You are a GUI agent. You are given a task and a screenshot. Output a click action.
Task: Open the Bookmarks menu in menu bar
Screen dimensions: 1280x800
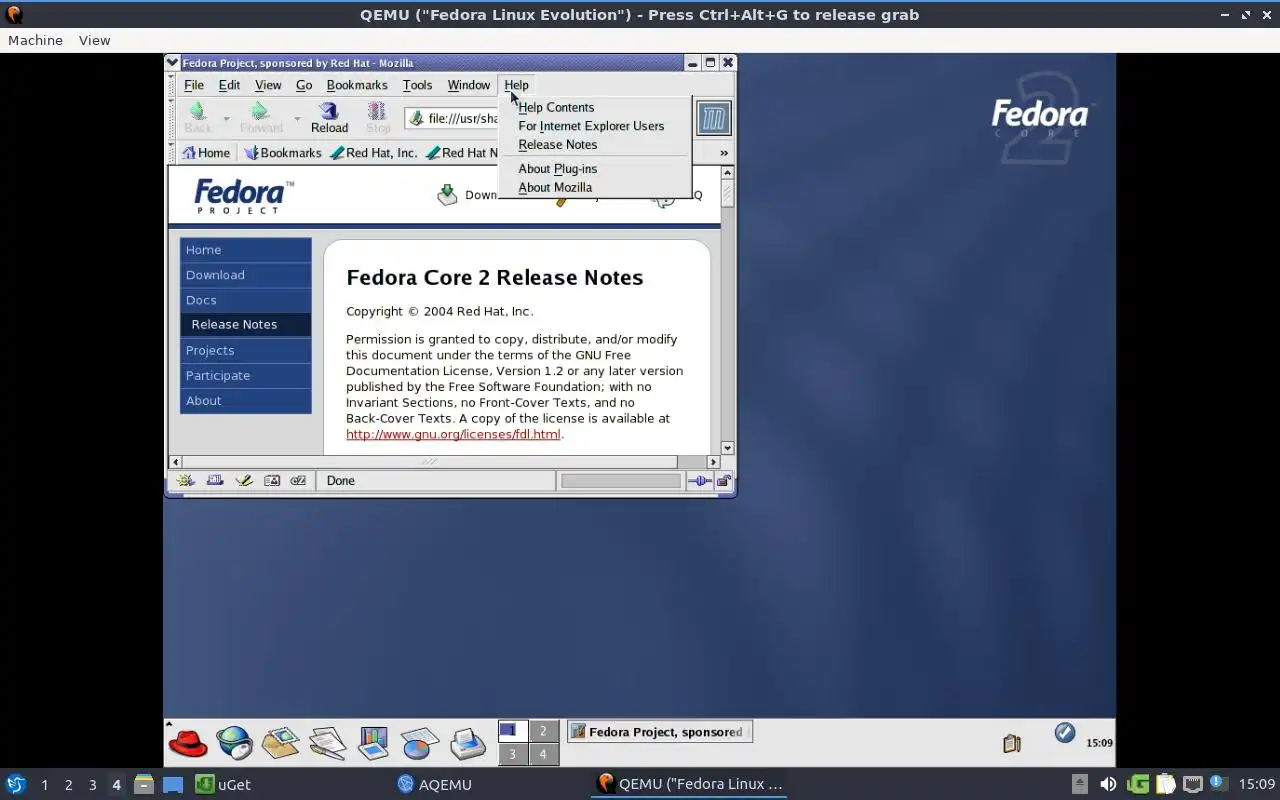click(x=357, y=85)
